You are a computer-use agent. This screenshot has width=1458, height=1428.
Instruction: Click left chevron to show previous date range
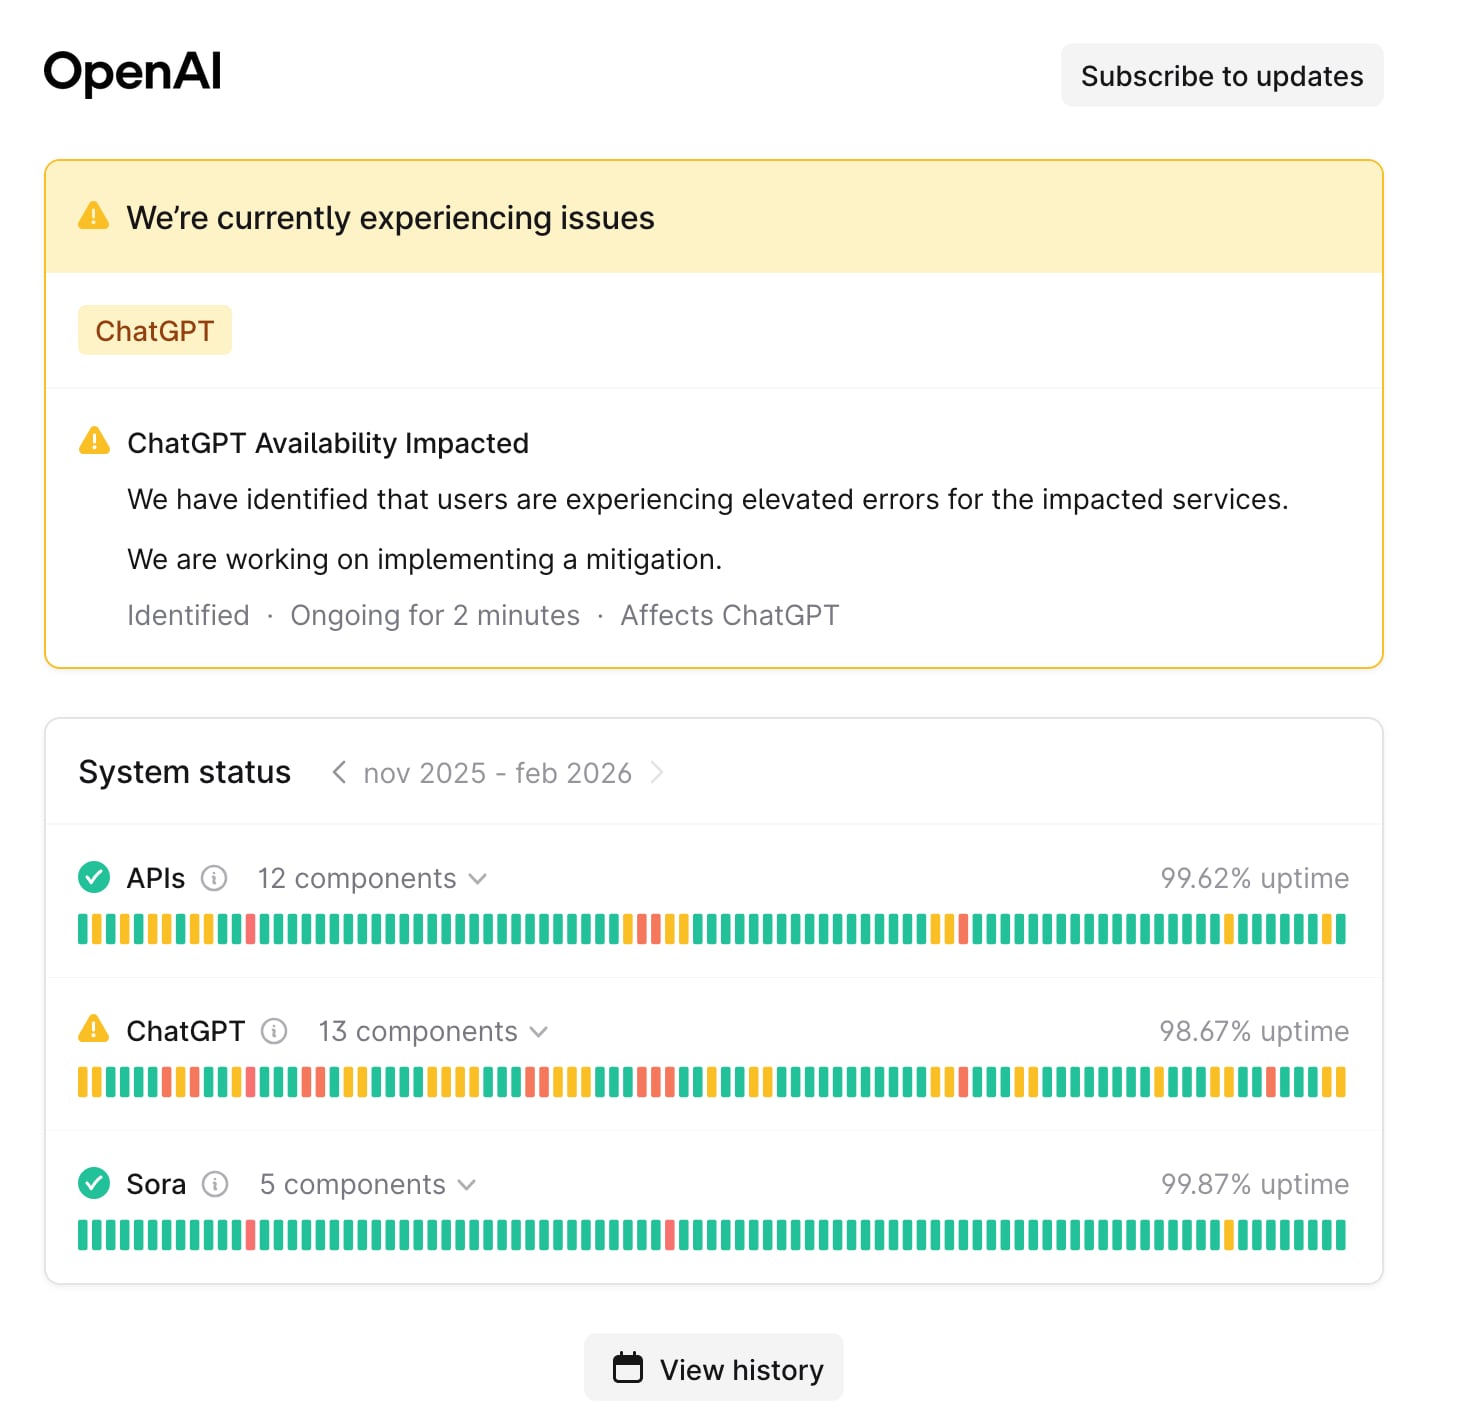(x=337, y=772)
